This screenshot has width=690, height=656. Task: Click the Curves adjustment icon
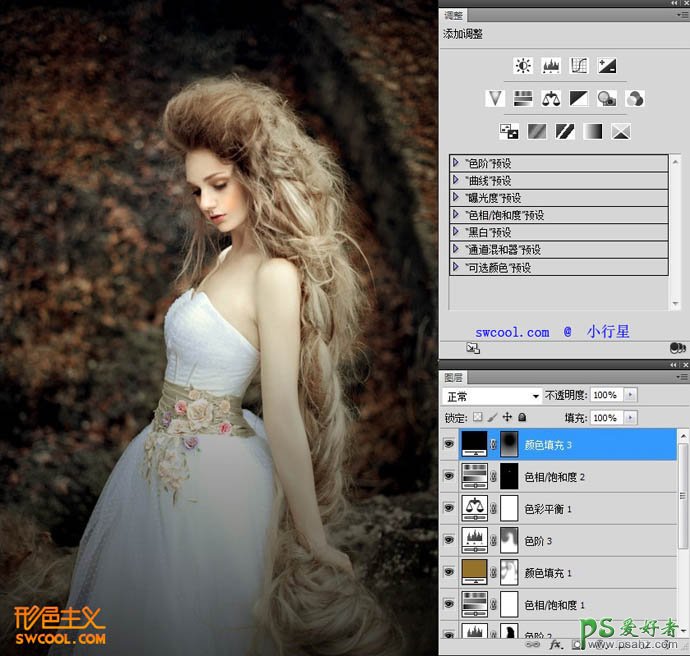[x=579, y=66]
